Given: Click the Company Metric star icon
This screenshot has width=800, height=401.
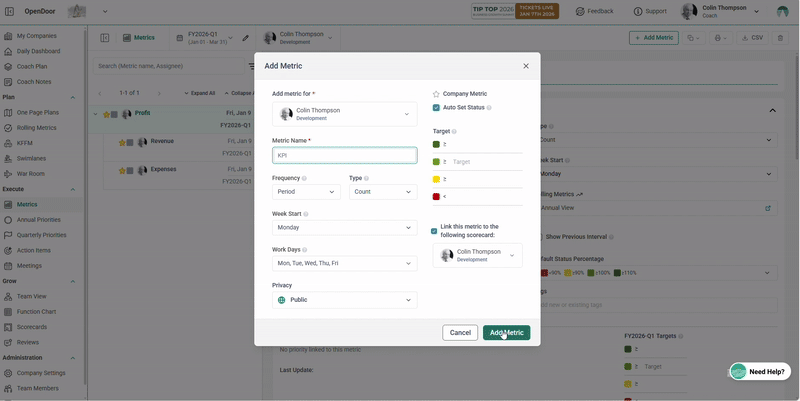Looking at the screenshot, I should click(x=436, y=94).
